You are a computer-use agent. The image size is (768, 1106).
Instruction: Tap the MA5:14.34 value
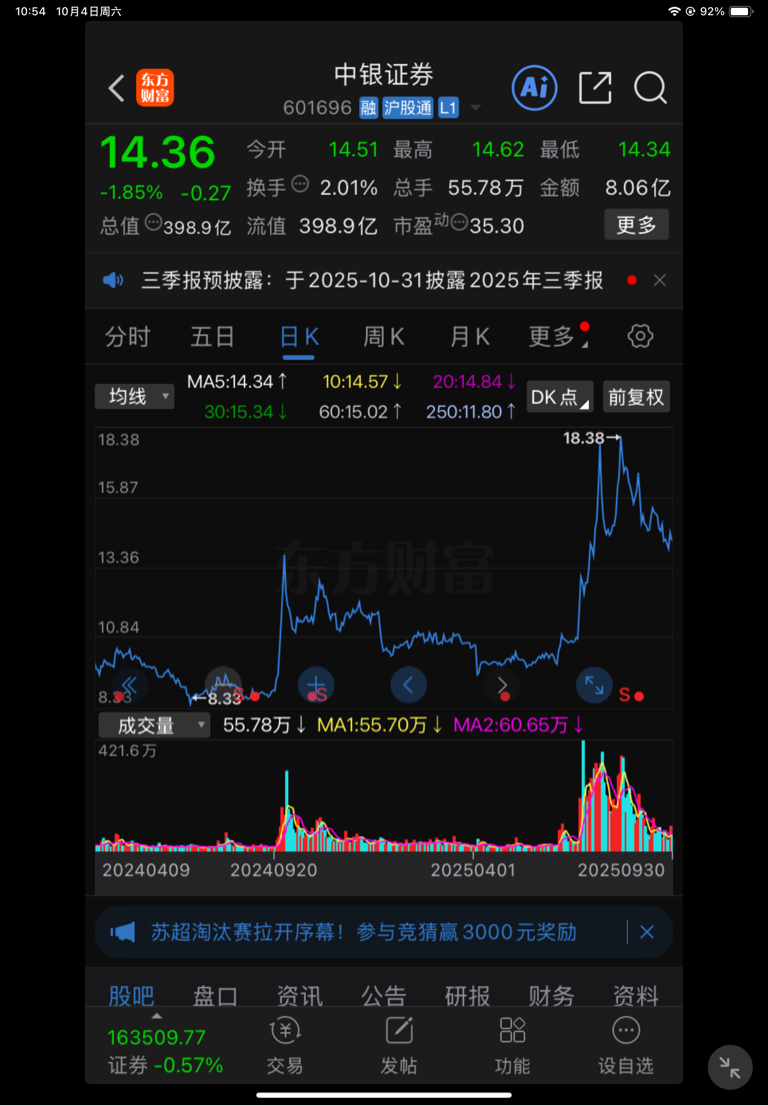click(237, 382)
